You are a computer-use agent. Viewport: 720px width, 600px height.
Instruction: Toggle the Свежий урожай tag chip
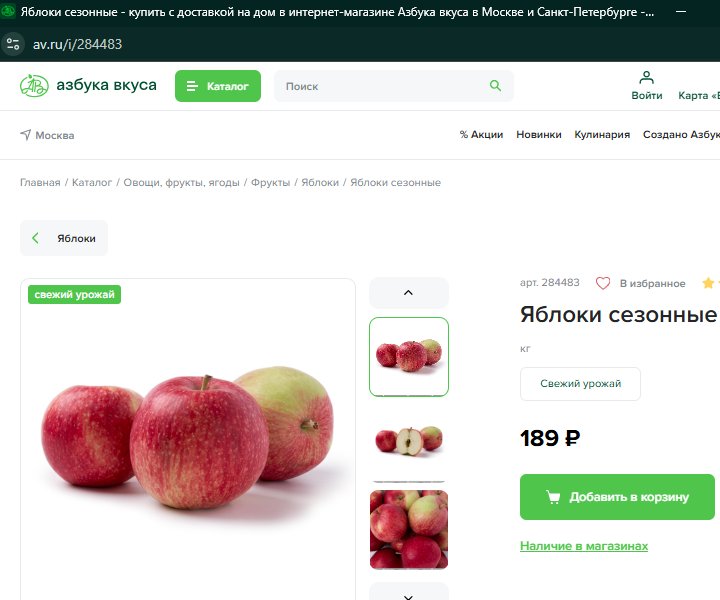580,383
